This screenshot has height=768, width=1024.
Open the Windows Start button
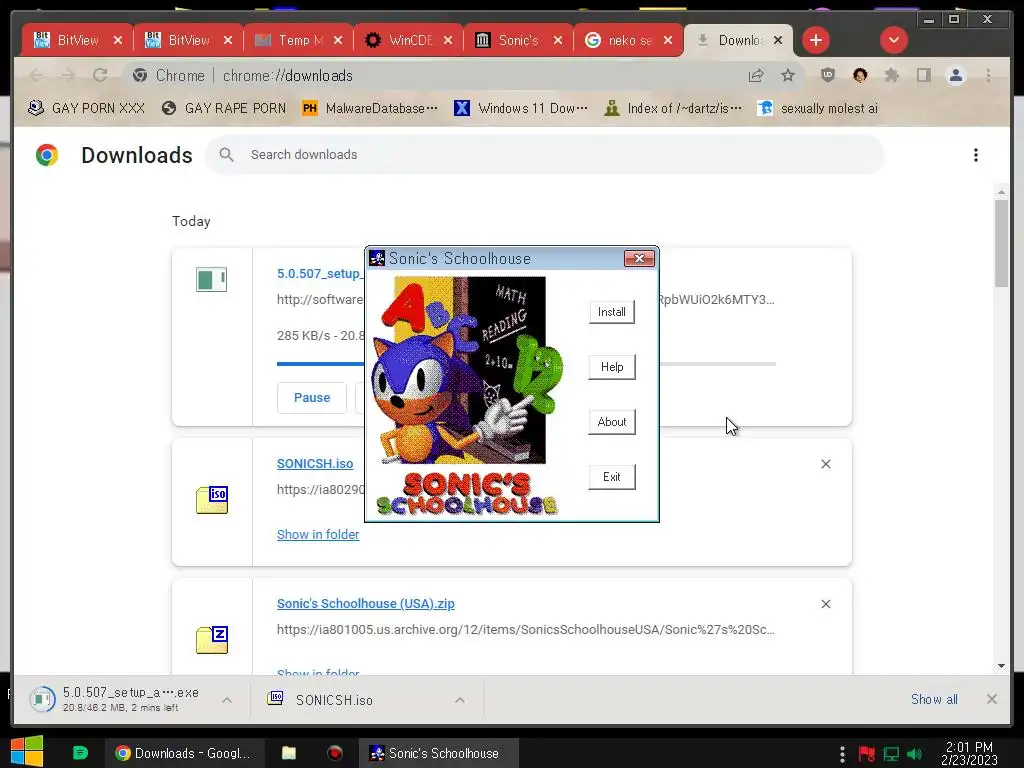pos(27,752)
